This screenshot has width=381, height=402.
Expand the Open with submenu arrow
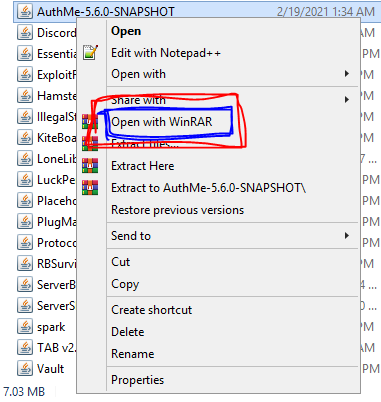point(347,74)
